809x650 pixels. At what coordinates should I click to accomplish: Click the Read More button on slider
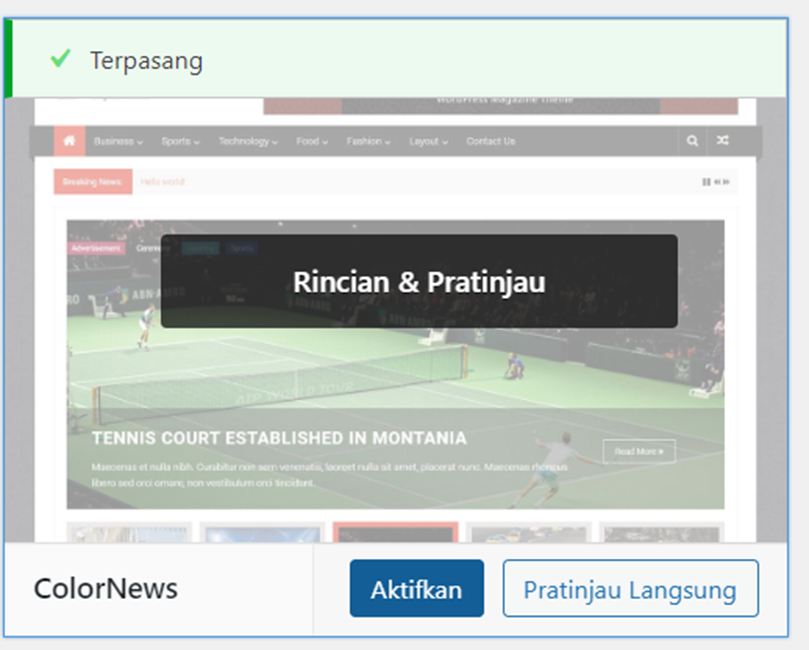[638, 452]
